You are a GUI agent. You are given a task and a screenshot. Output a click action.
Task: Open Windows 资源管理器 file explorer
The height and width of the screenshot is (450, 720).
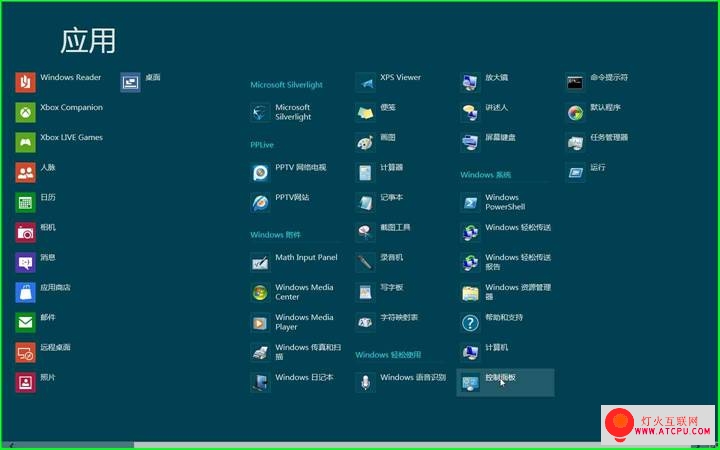click(x=506, y=292)
